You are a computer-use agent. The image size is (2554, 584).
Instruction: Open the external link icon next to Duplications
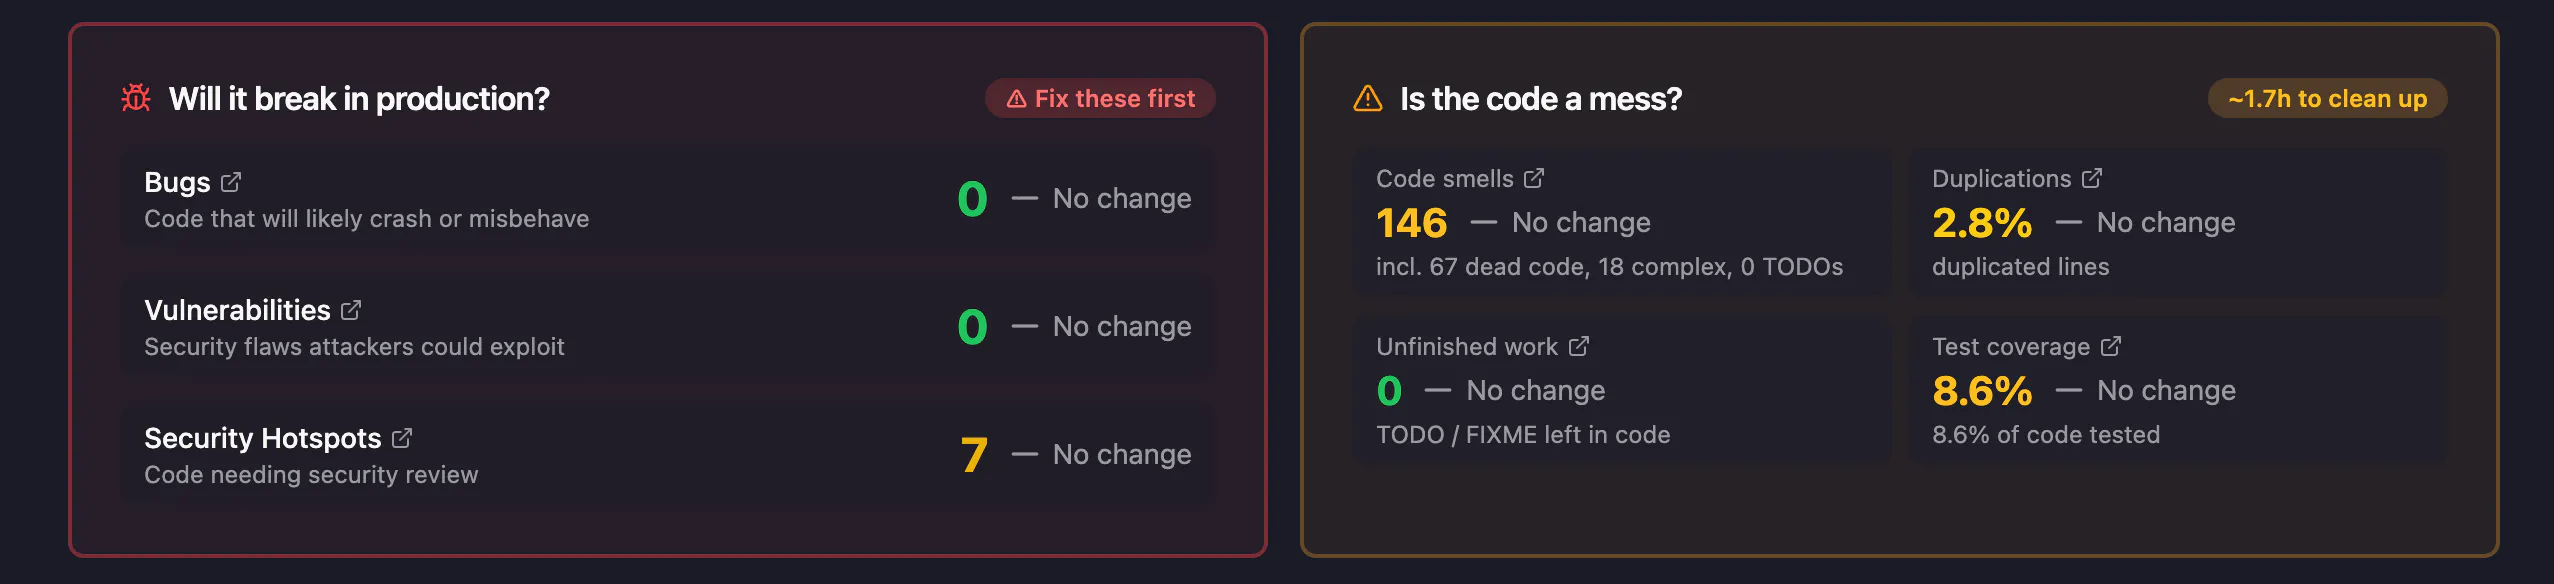(x=2092, y=178)
